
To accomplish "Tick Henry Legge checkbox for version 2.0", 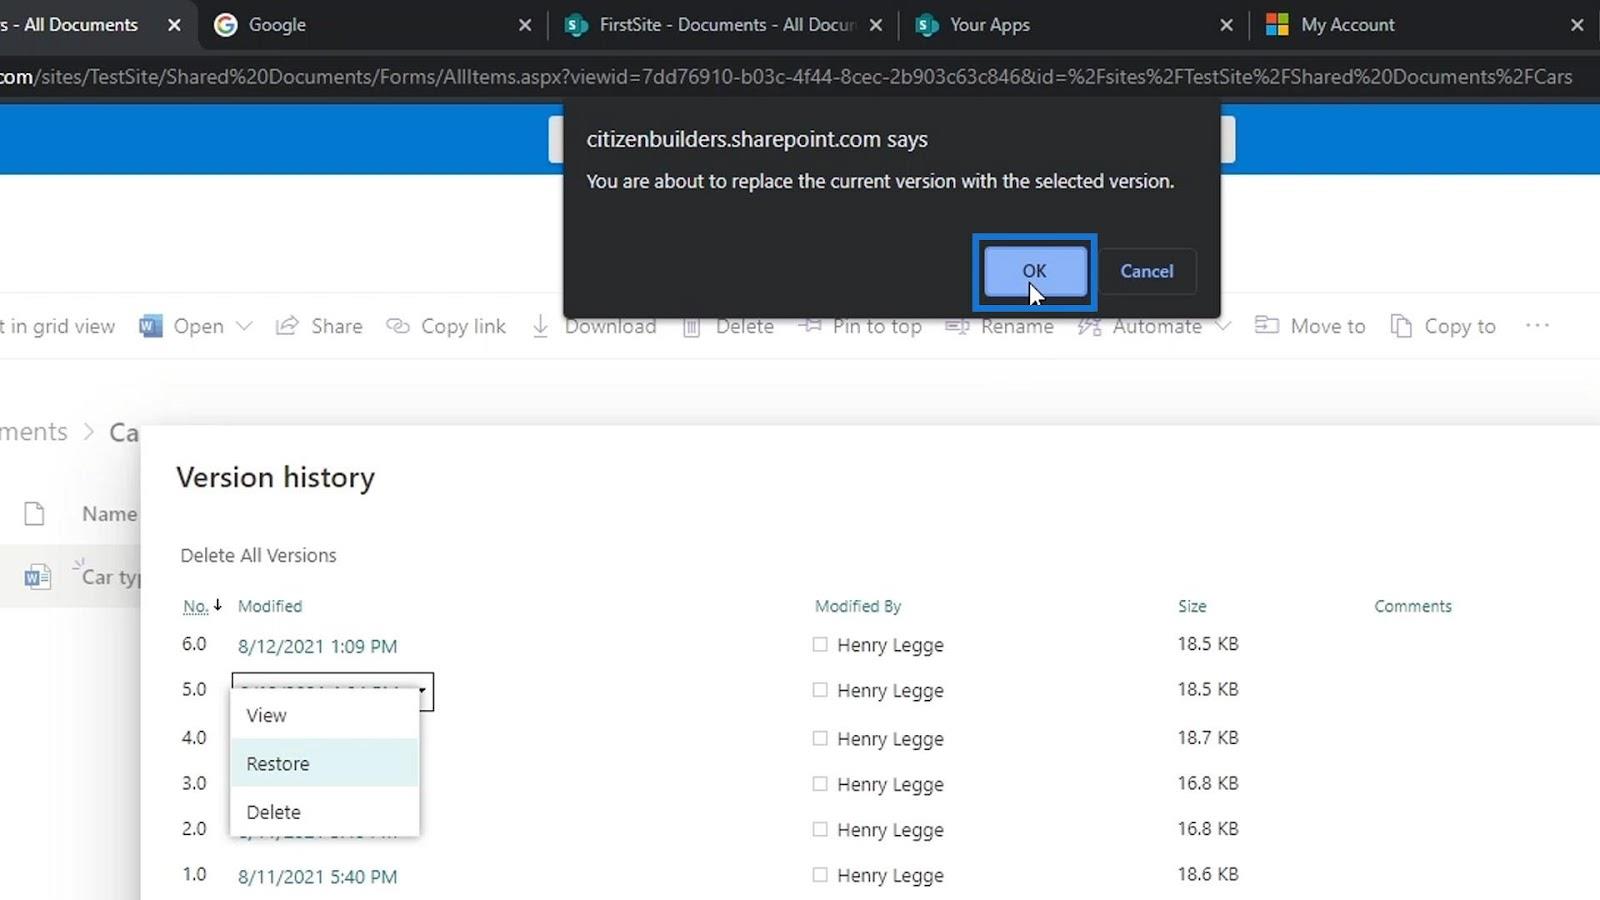I will 820,829.
